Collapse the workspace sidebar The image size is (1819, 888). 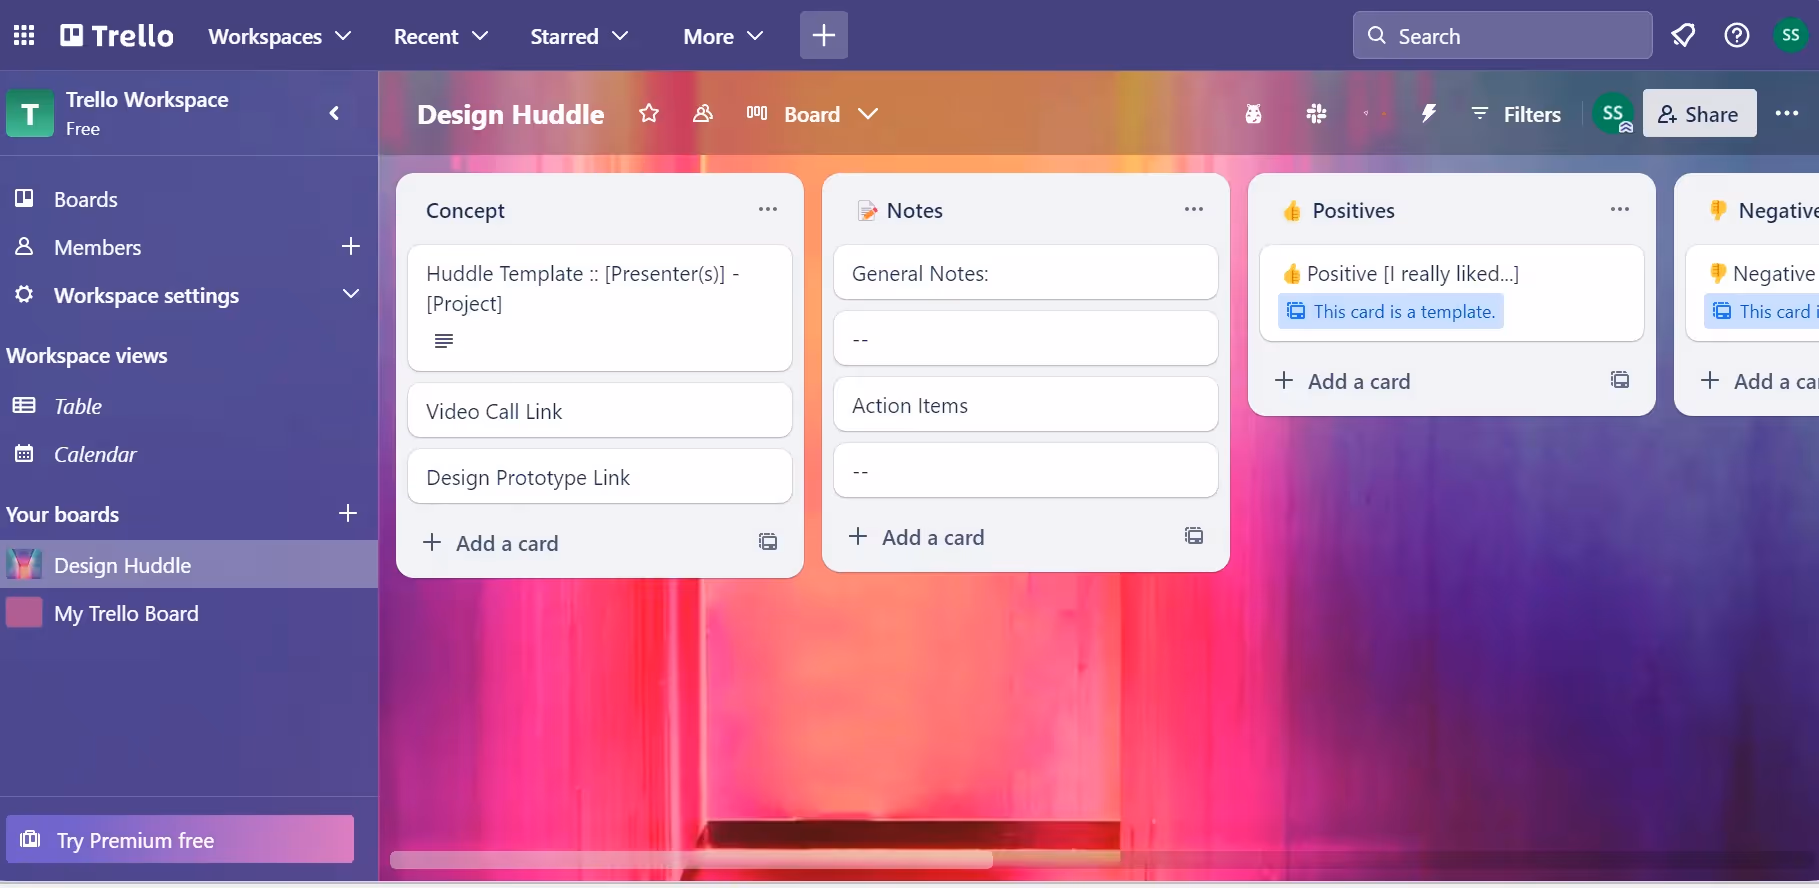coord(334,113)
